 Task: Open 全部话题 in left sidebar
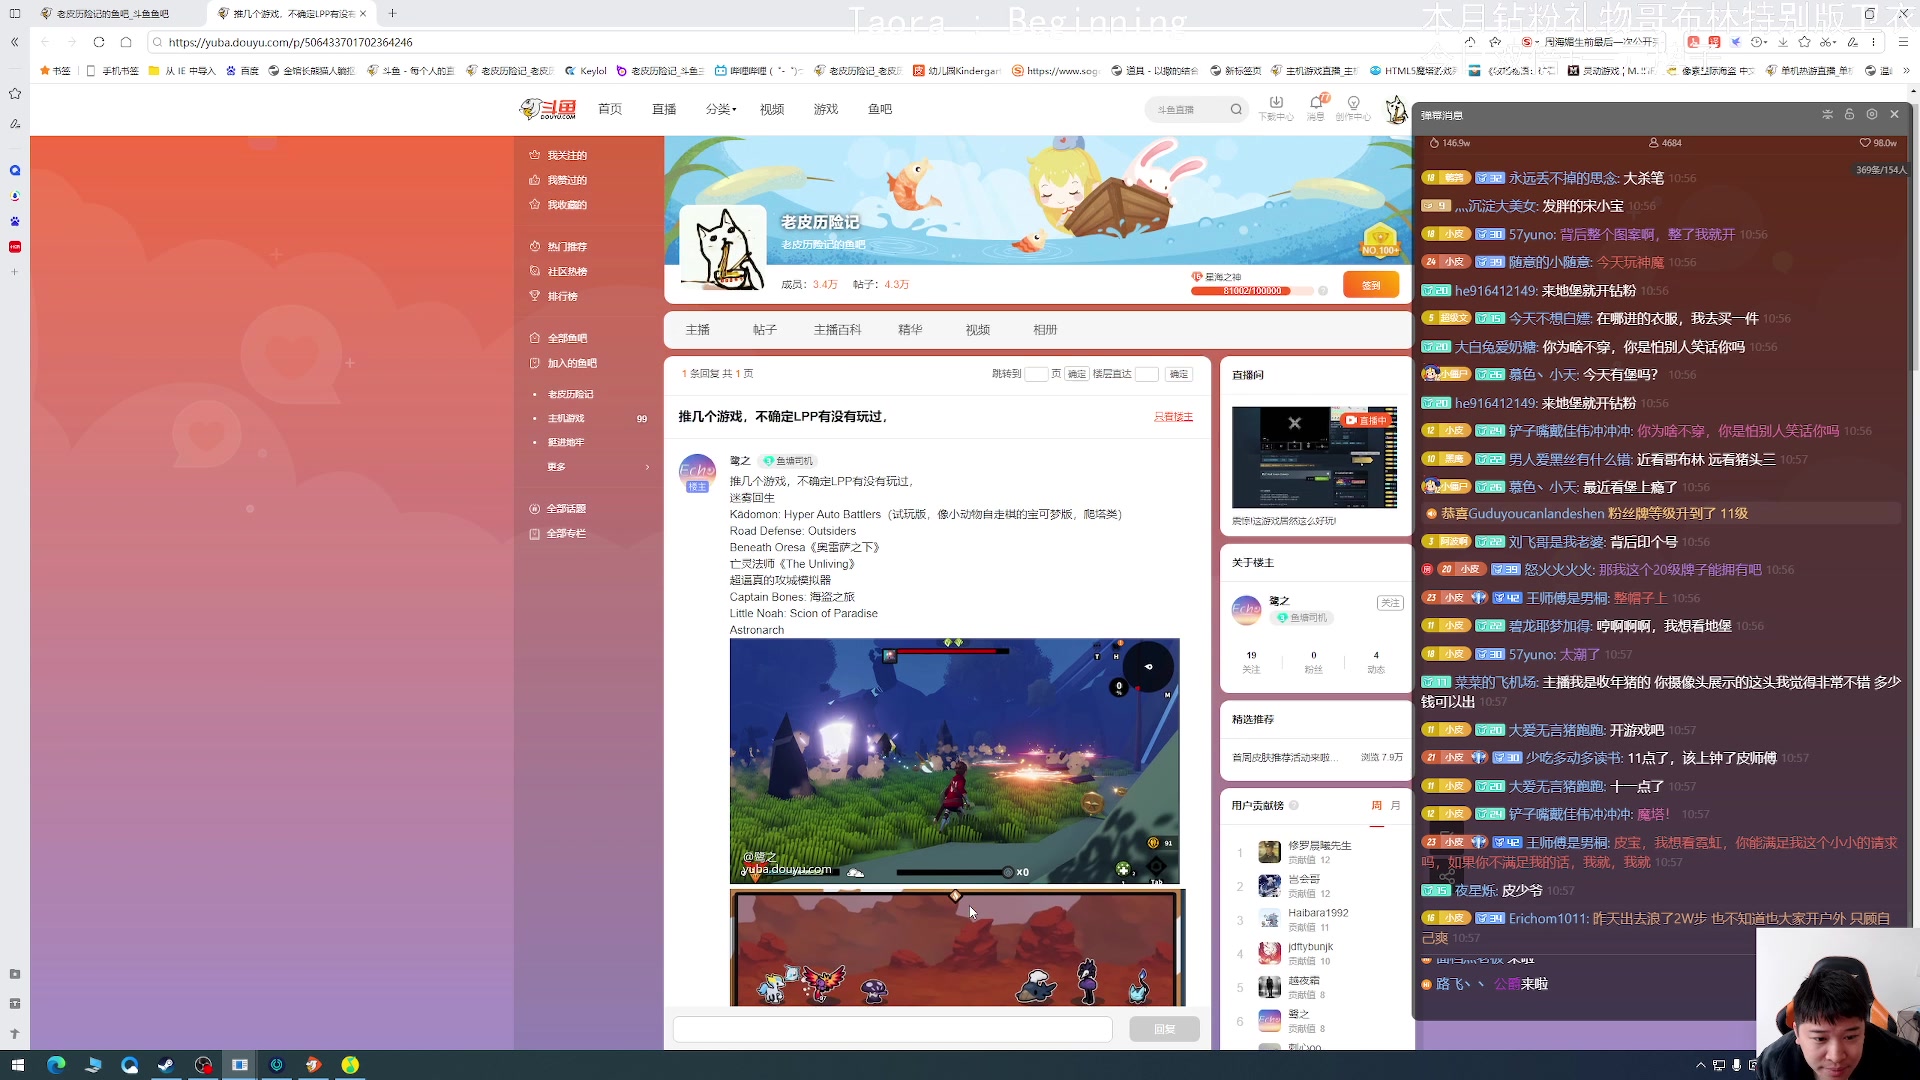[x=558, y=509]
